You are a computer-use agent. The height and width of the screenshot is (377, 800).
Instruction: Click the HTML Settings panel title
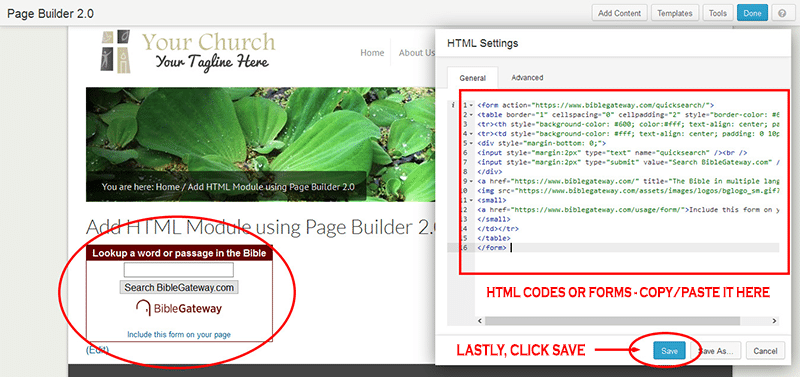(482, 43)
